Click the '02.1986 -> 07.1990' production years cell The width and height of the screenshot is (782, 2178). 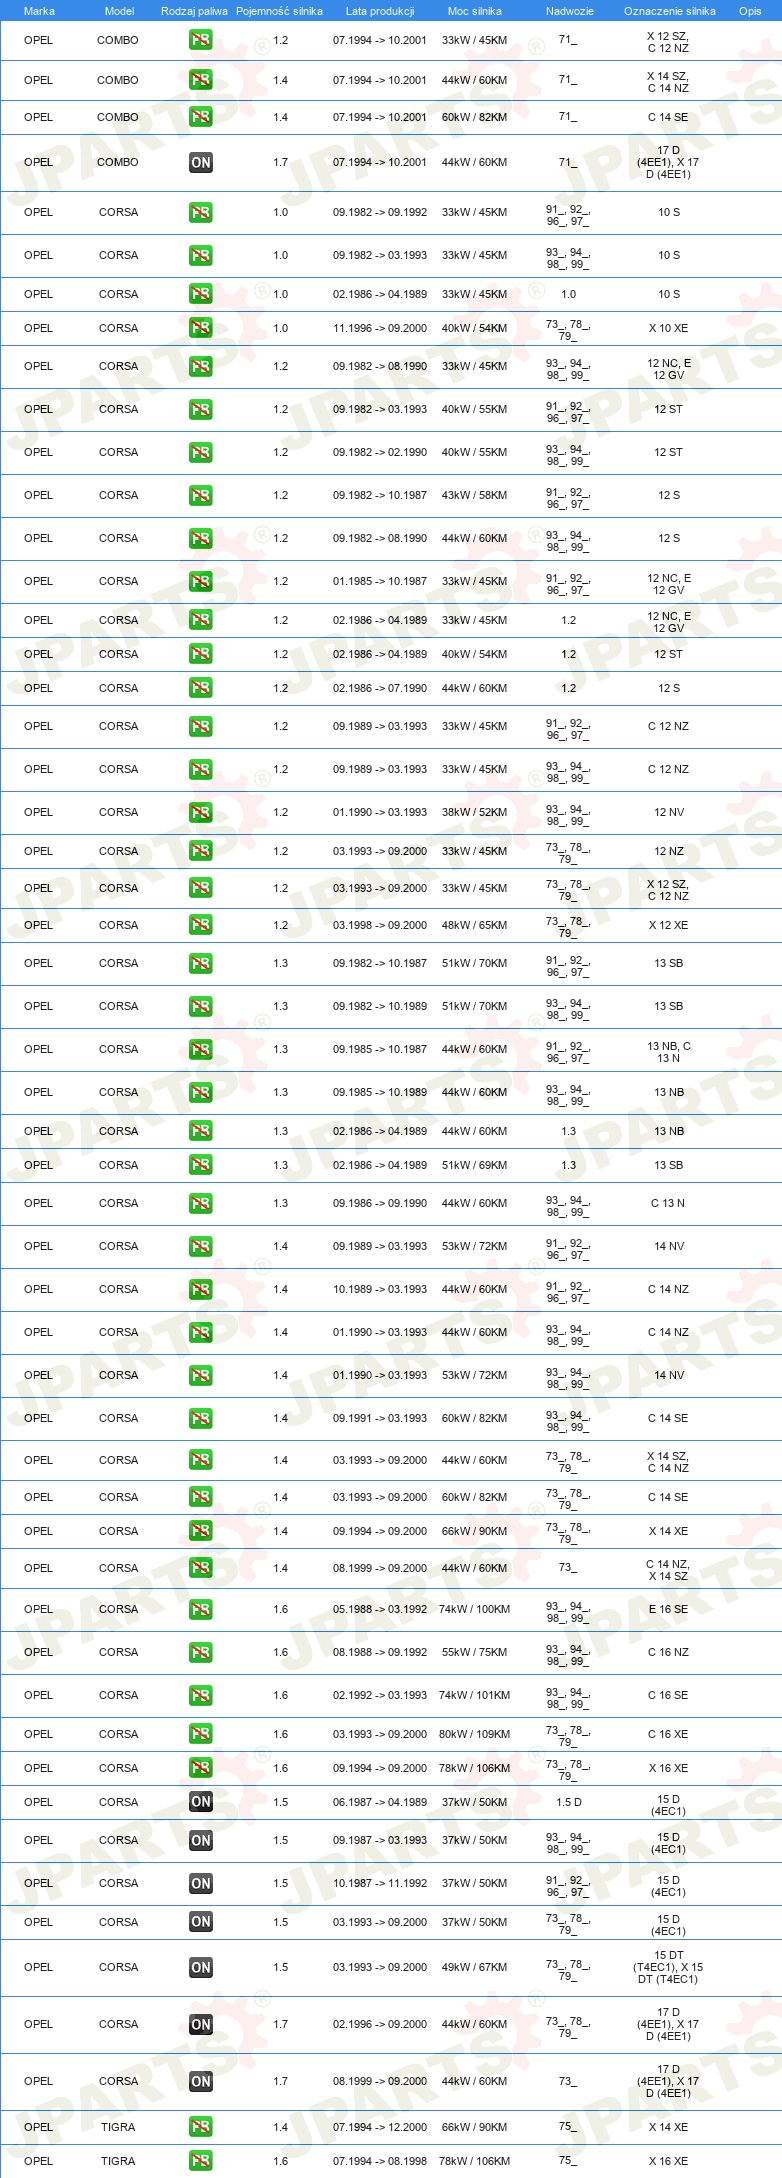pyautogui.click(x=380, y=689)
